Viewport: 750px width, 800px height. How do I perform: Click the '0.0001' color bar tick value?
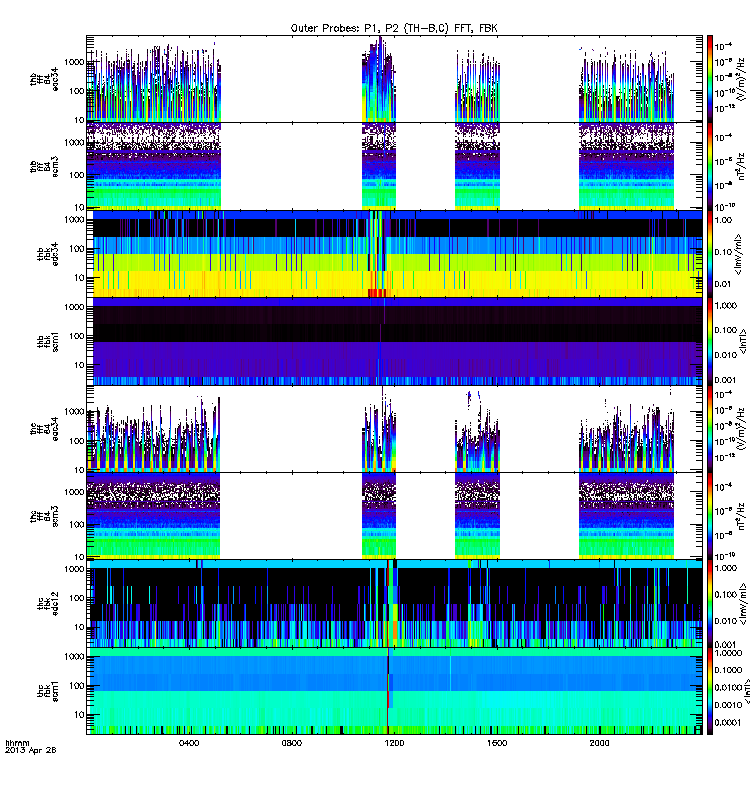click(x=728, y=722)
